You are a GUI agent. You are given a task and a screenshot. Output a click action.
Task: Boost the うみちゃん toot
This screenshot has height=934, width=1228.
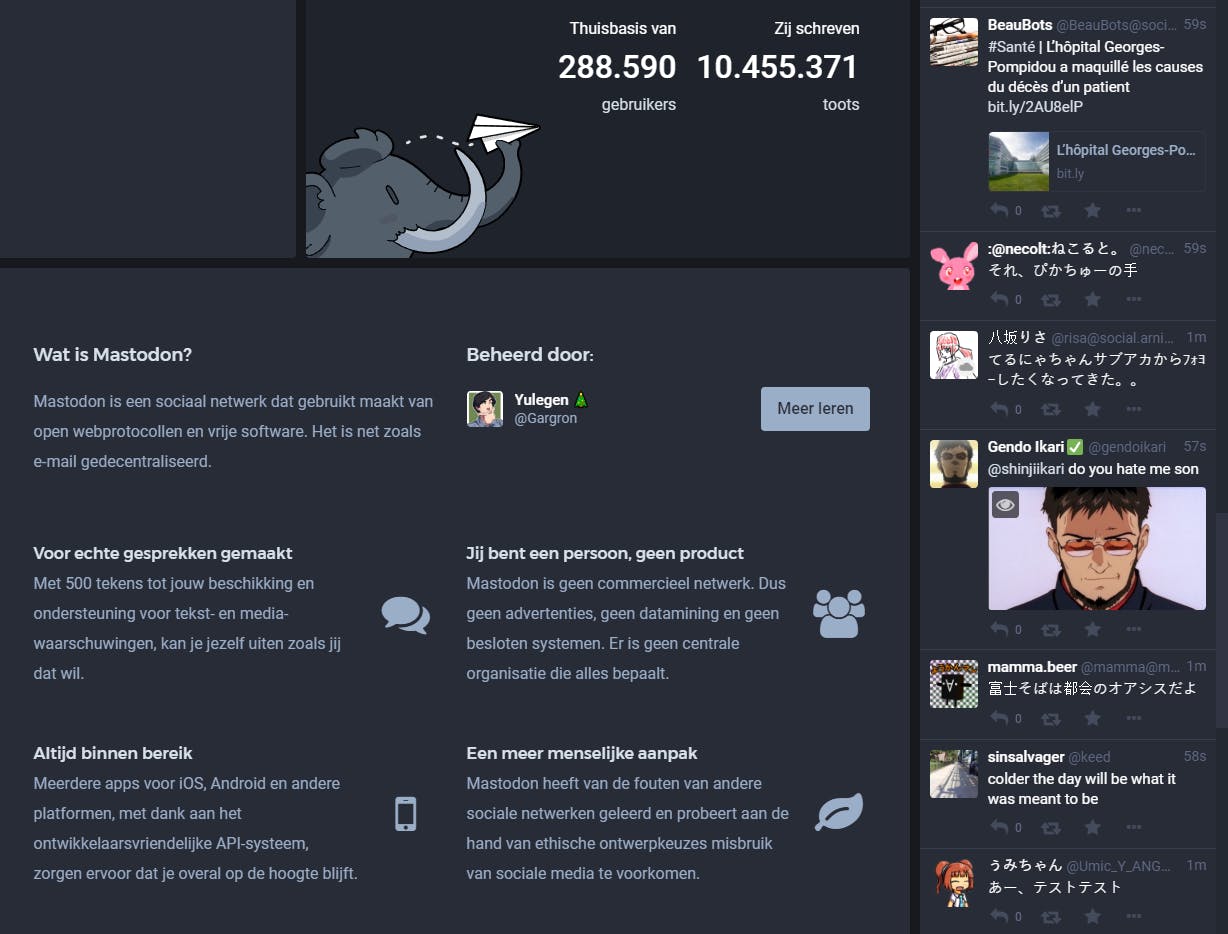pos(1051,915)
